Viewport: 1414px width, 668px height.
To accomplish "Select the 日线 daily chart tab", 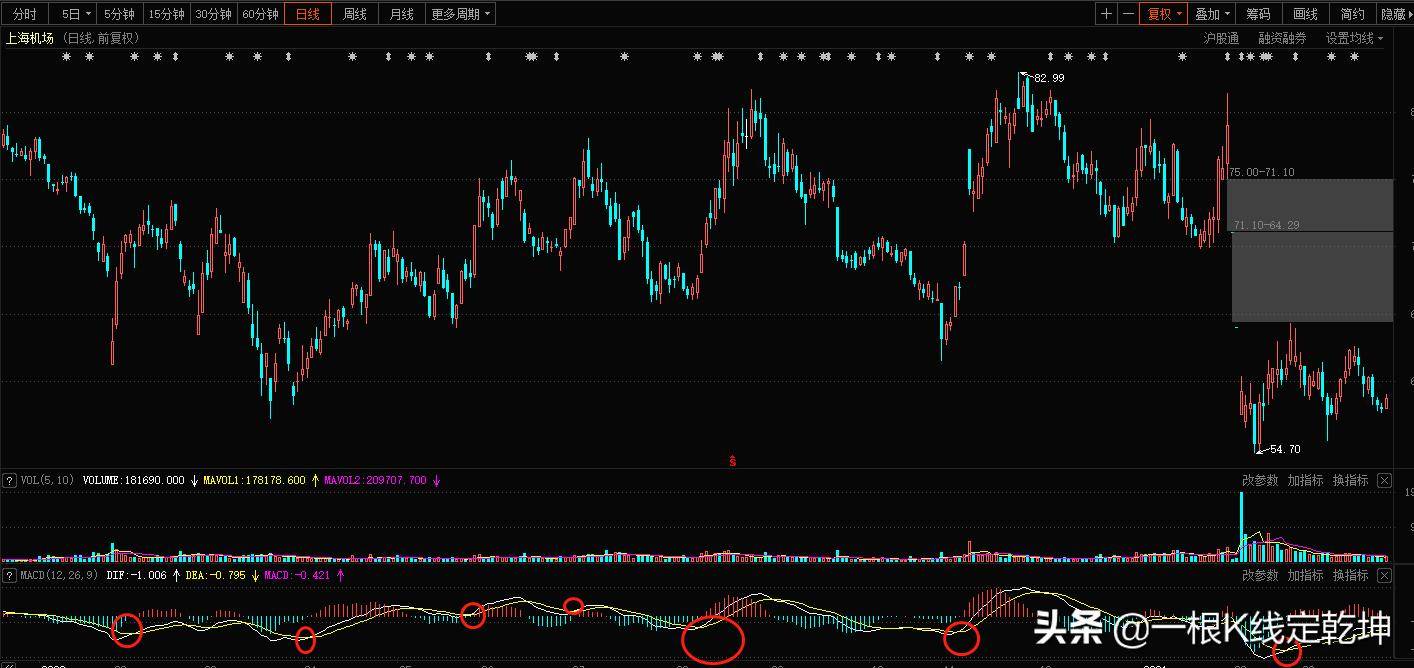I will (x=308, y=14).
